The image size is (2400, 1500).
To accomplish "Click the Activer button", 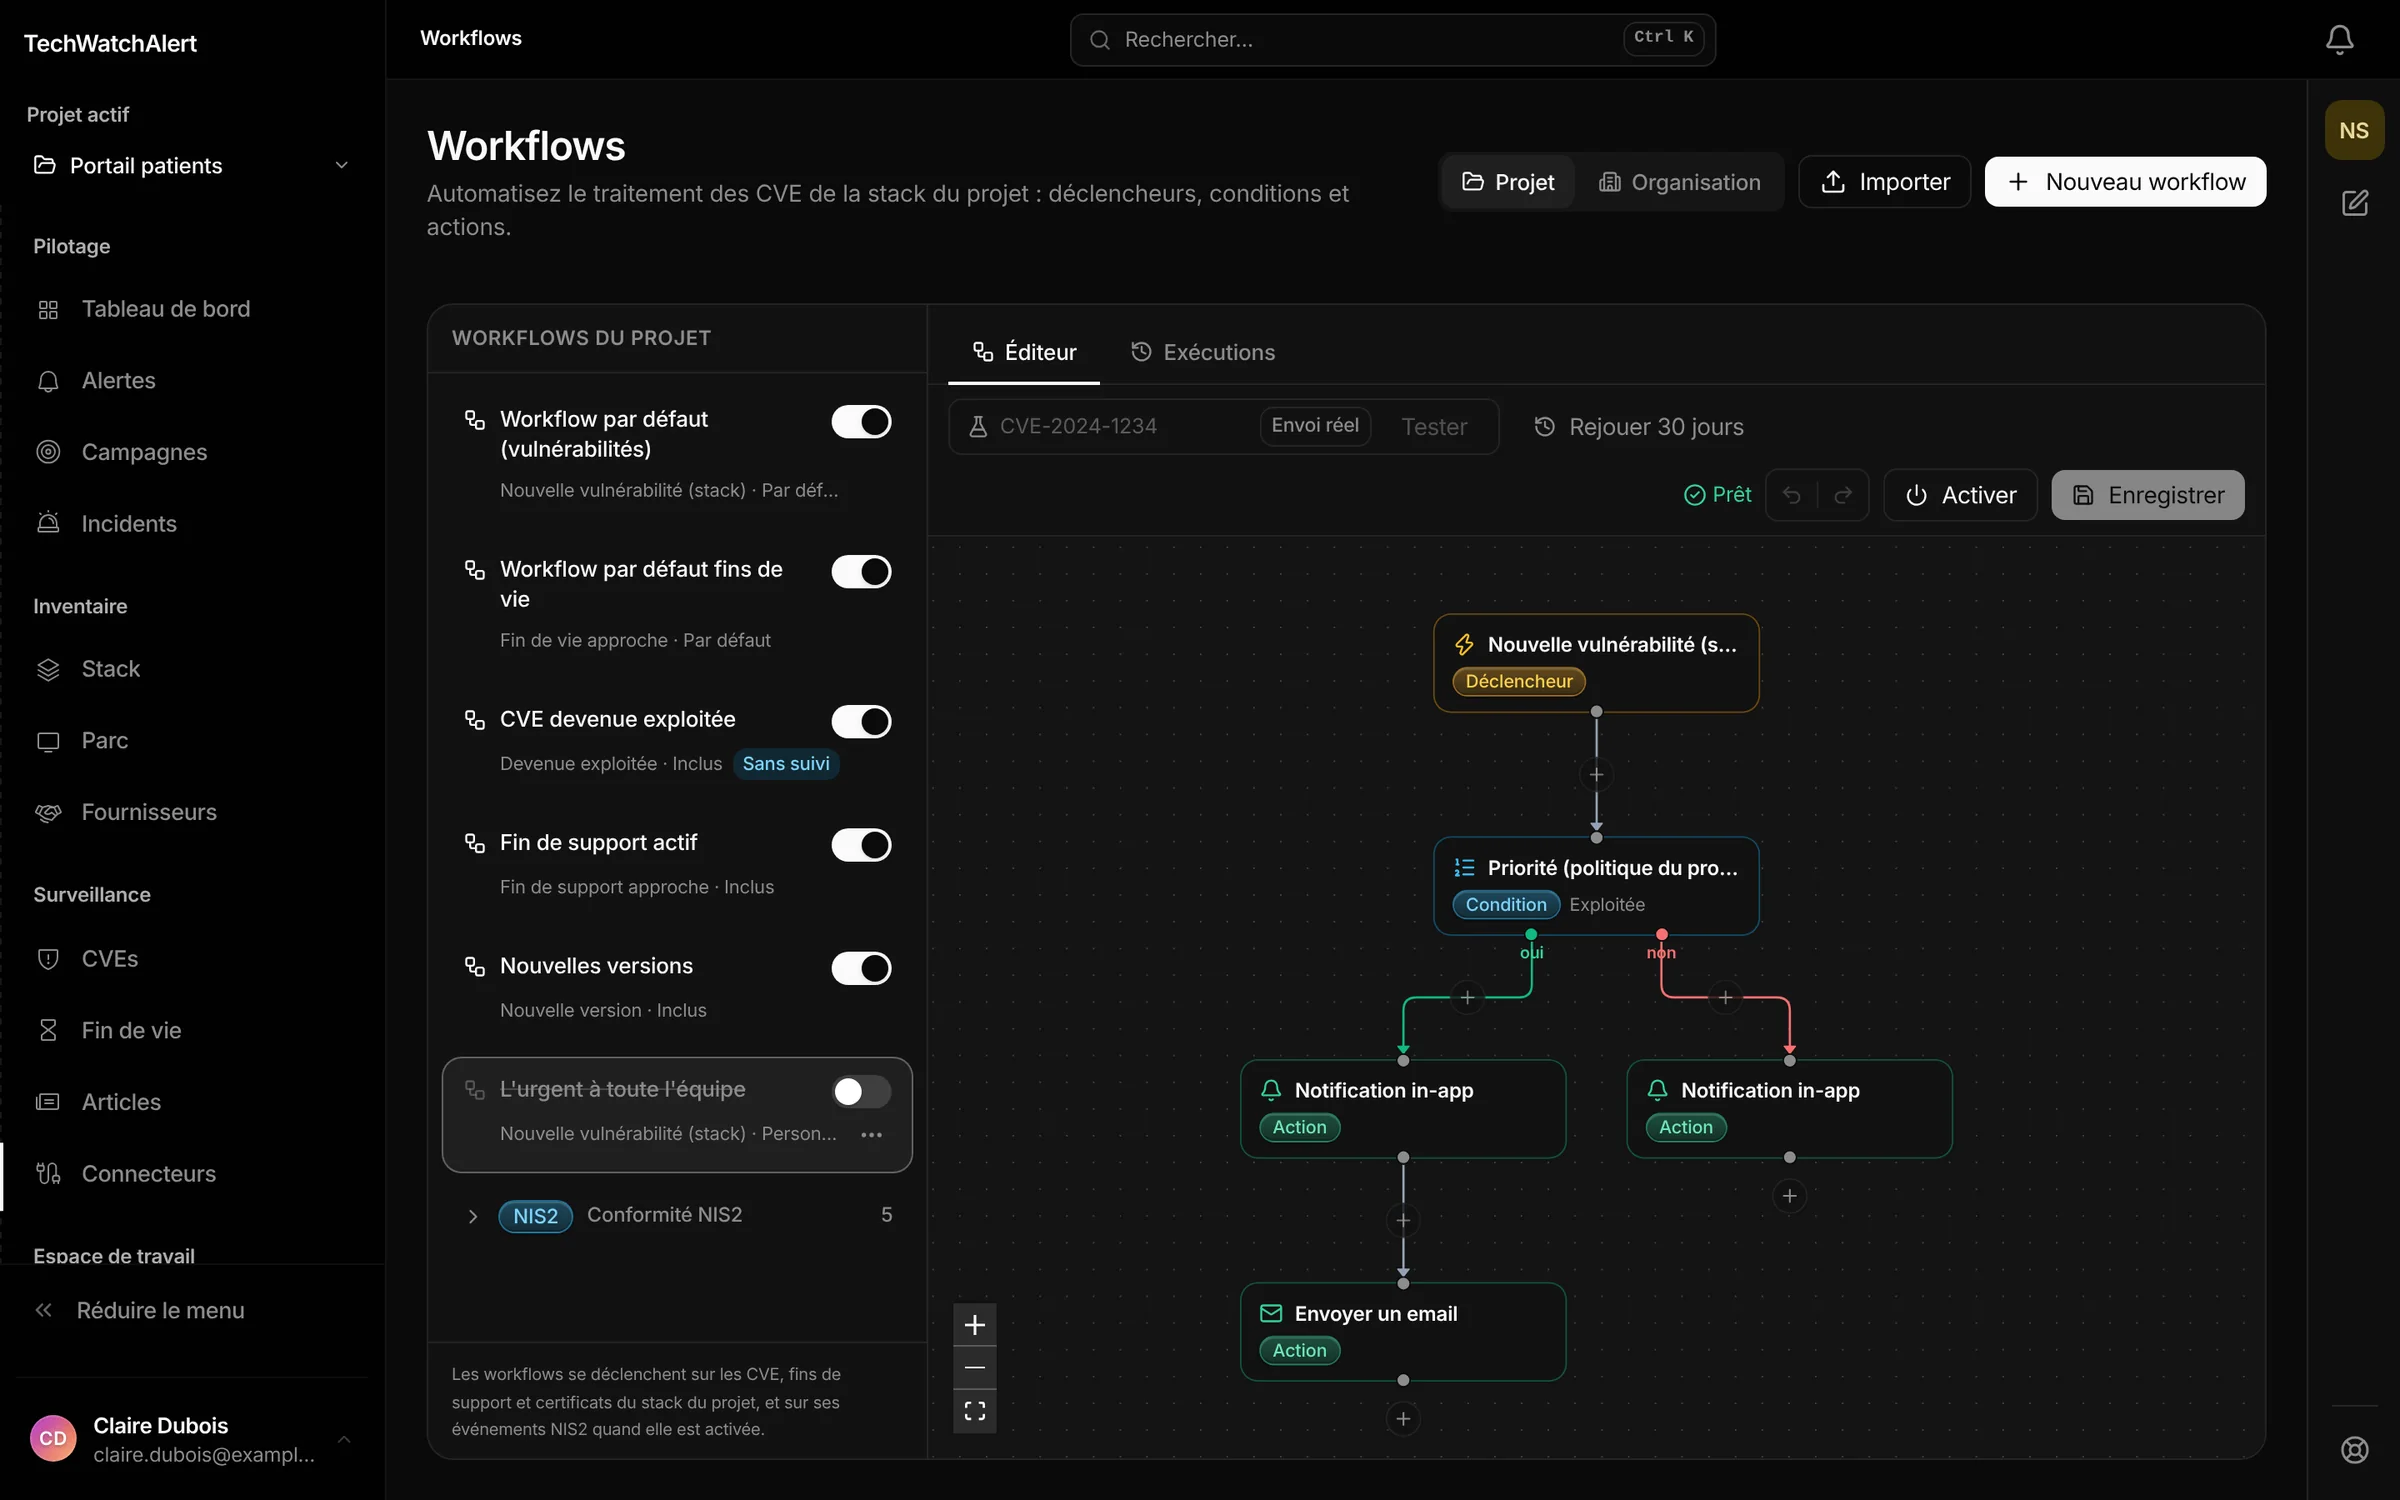I will point(1960,495).
